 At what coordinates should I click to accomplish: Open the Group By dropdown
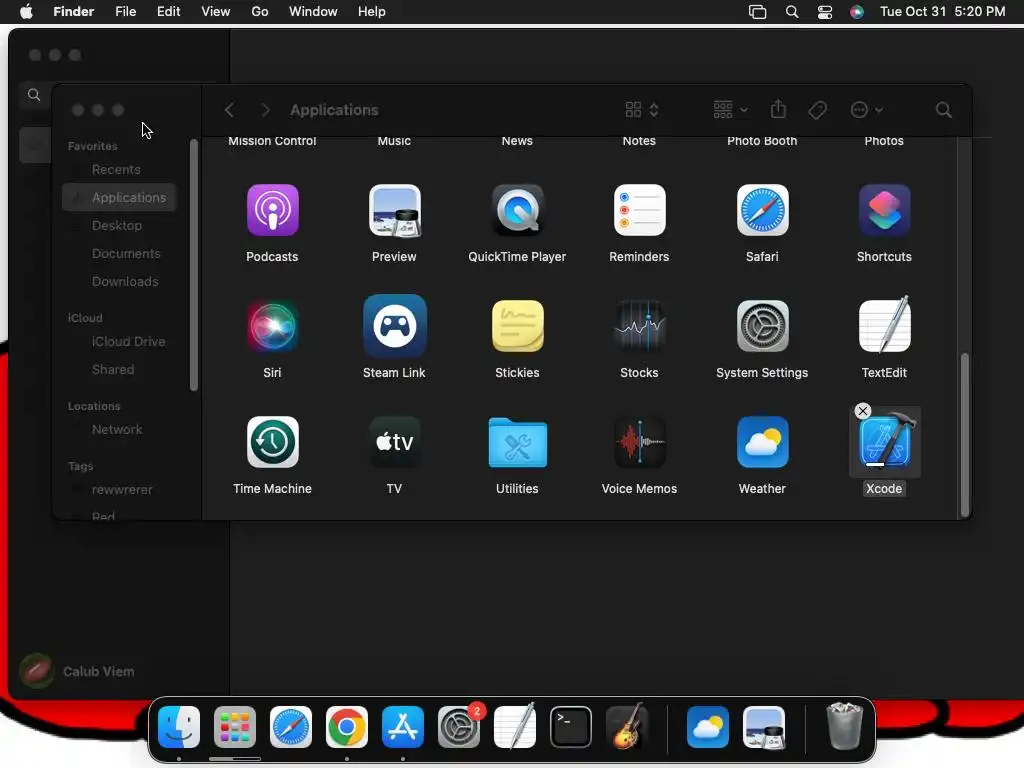[730, 110]
